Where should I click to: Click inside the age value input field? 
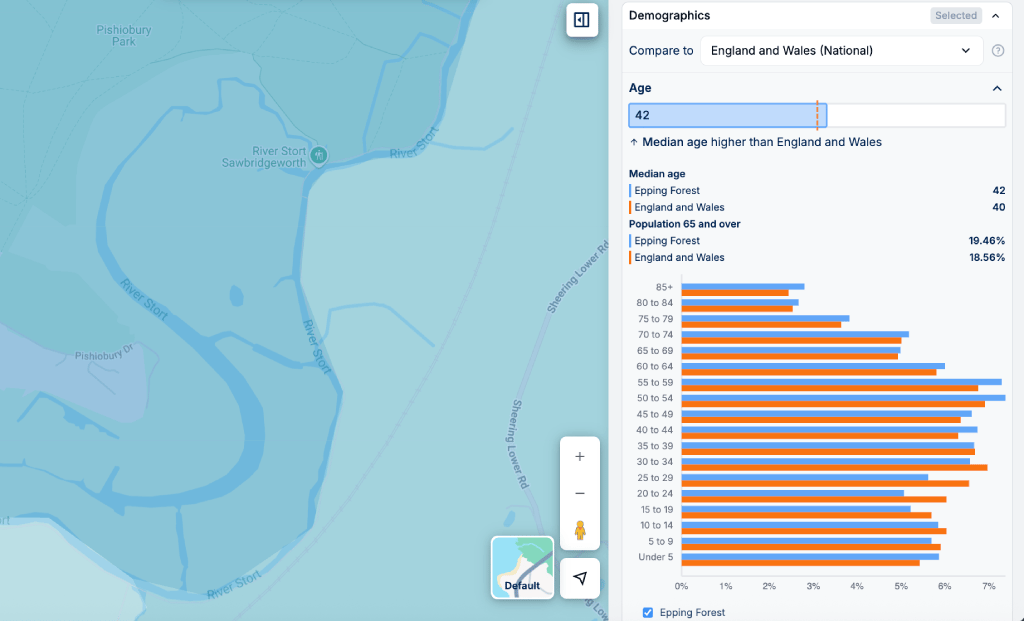pos(727,115)
